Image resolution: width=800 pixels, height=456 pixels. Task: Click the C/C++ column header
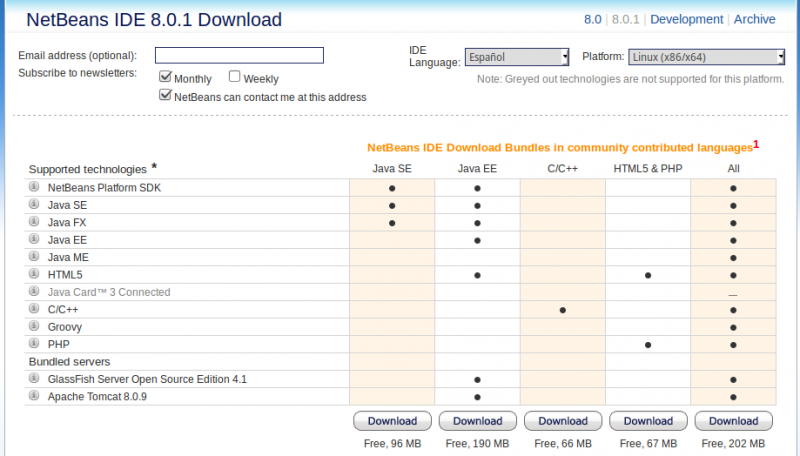click(562, 169)
